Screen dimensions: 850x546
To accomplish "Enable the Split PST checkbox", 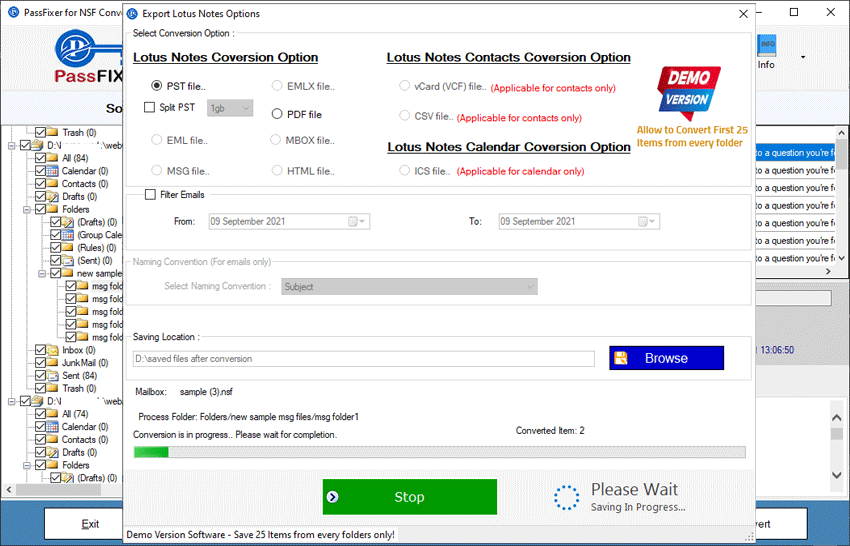I will pos(150,107).
